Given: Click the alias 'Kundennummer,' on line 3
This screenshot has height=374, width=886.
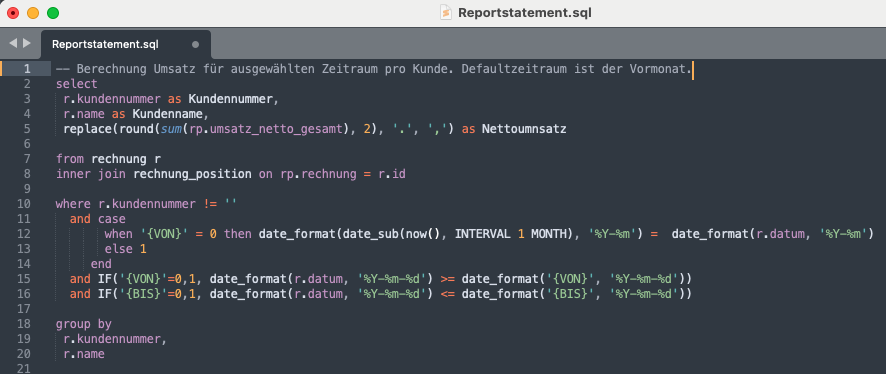Looking at the screenshot, I should point(234,99).
